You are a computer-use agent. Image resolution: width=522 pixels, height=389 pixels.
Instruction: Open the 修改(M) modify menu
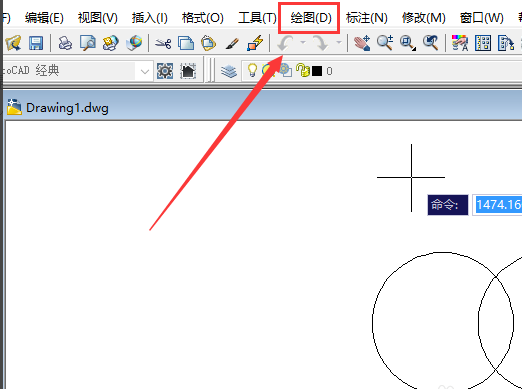(424, 18)
